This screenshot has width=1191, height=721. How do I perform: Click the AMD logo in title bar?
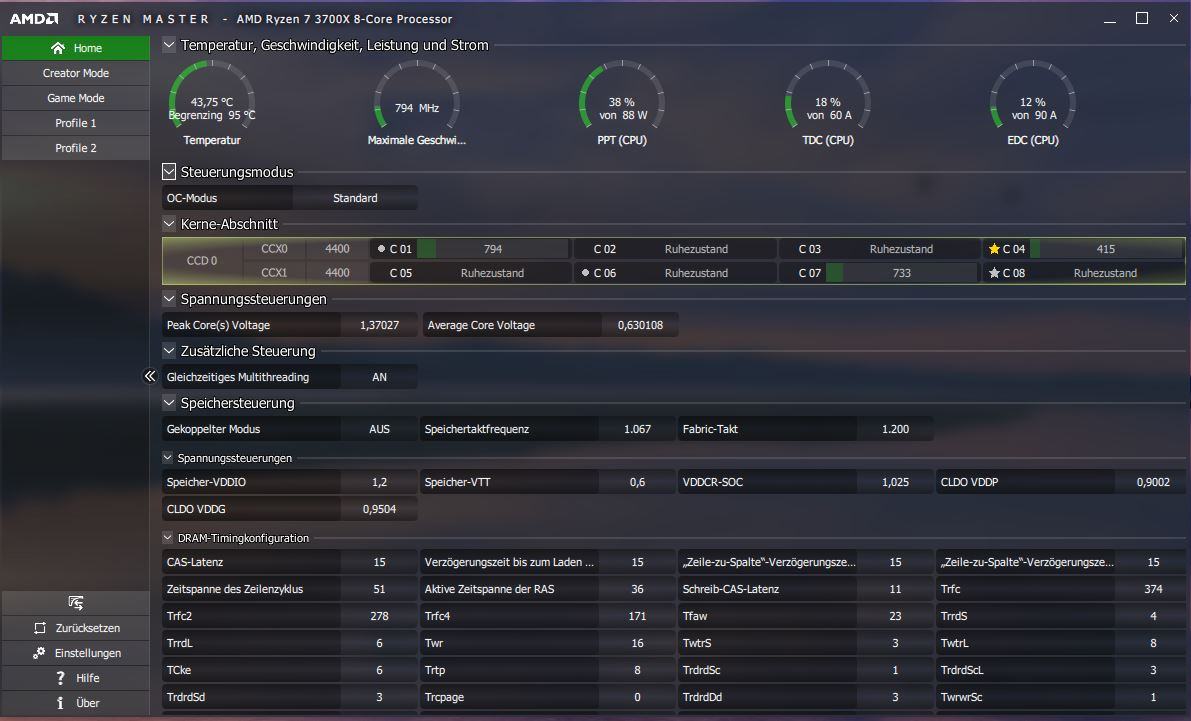click(x=34, y=18)
